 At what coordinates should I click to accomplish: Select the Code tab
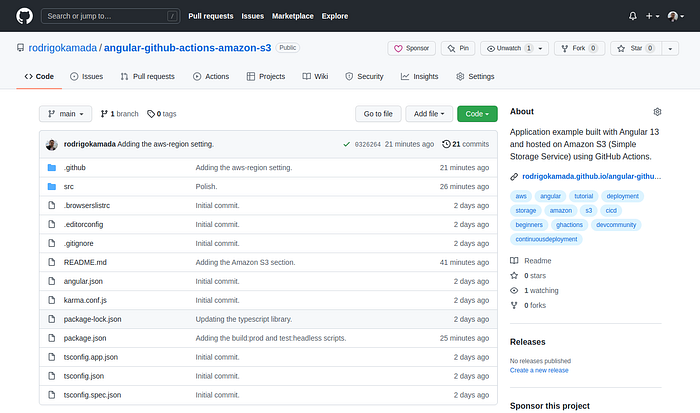[x=39, y=76]
